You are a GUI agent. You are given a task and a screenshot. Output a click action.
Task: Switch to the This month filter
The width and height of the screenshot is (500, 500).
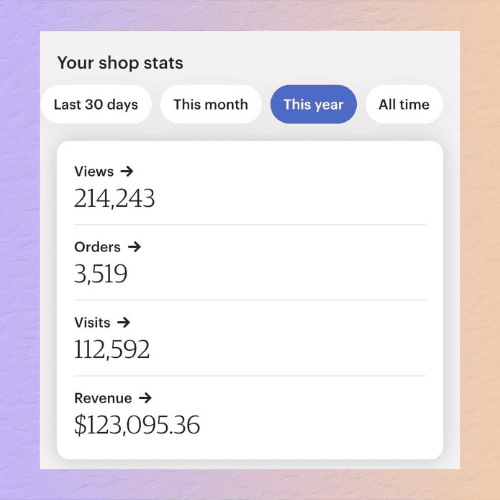211,104
